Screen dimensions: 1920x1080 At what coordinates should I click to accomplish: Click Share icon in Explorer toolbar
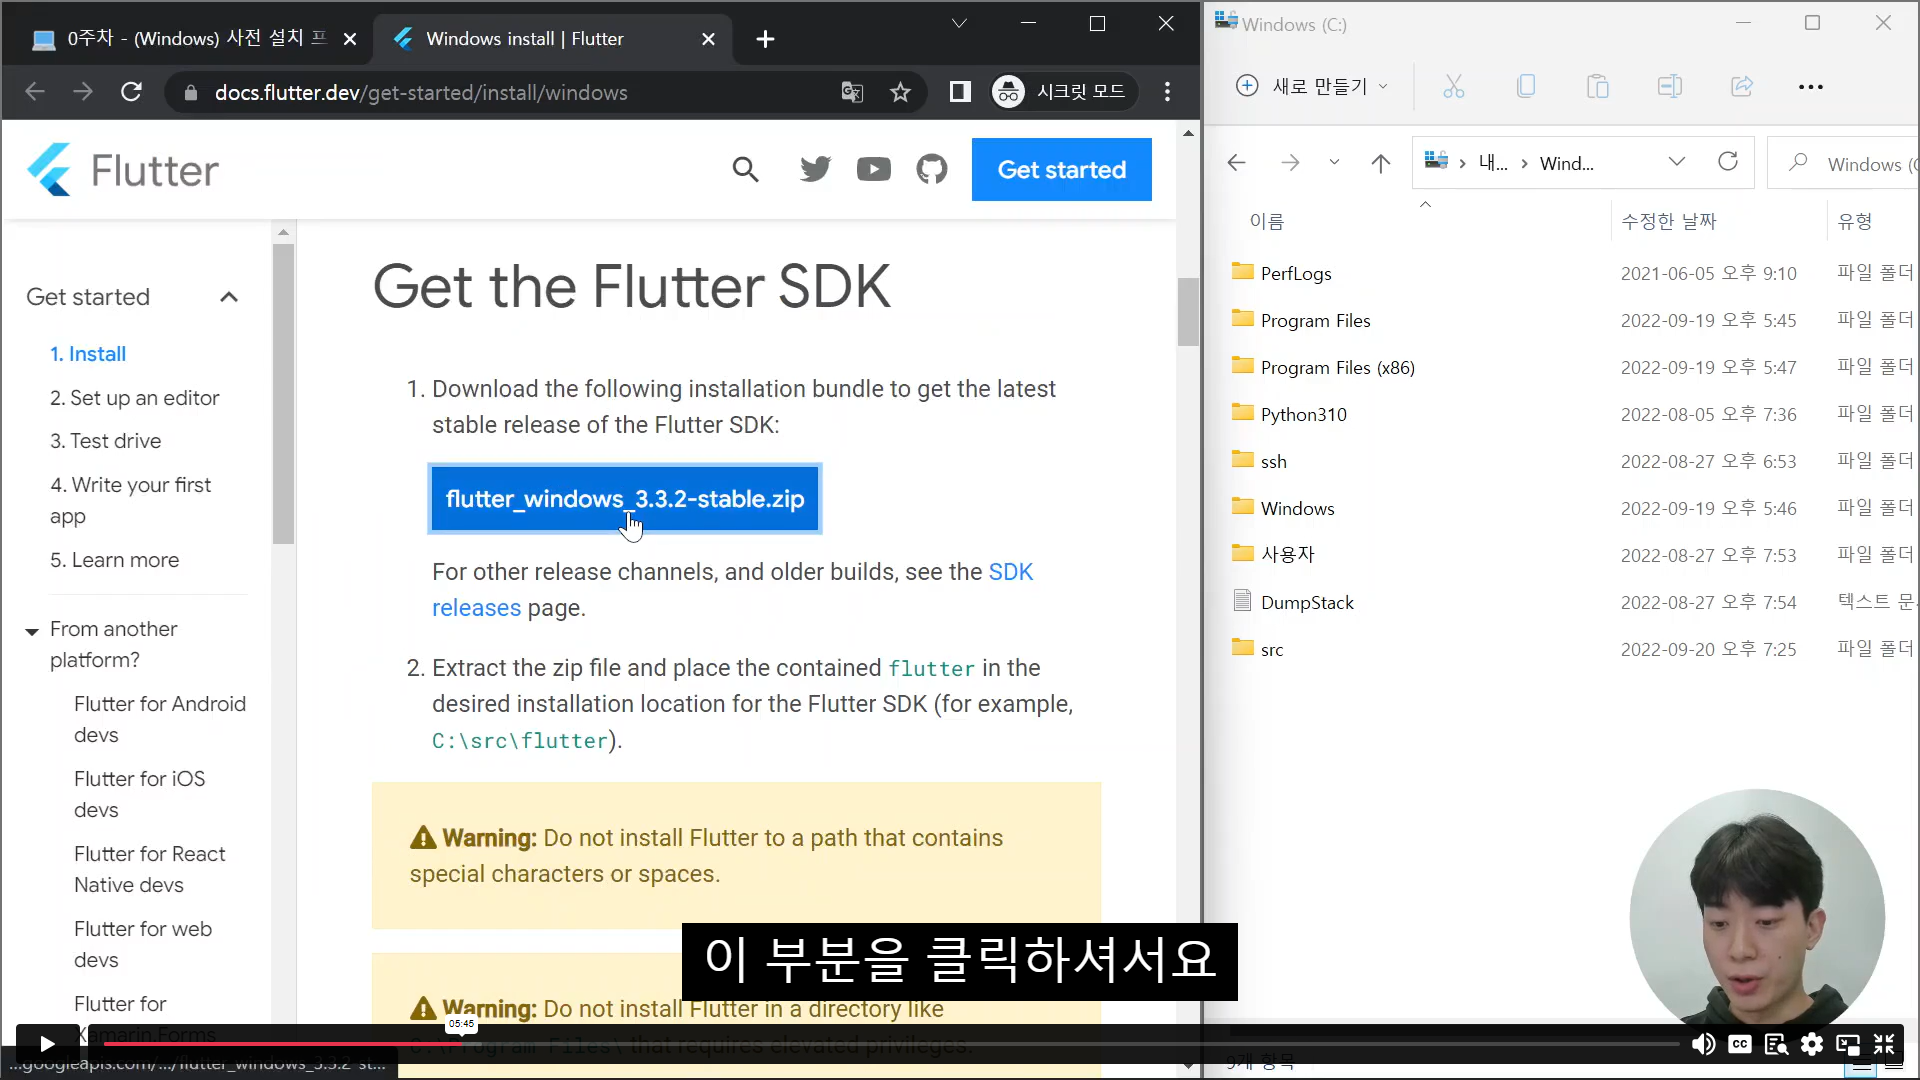point(1742,86)
